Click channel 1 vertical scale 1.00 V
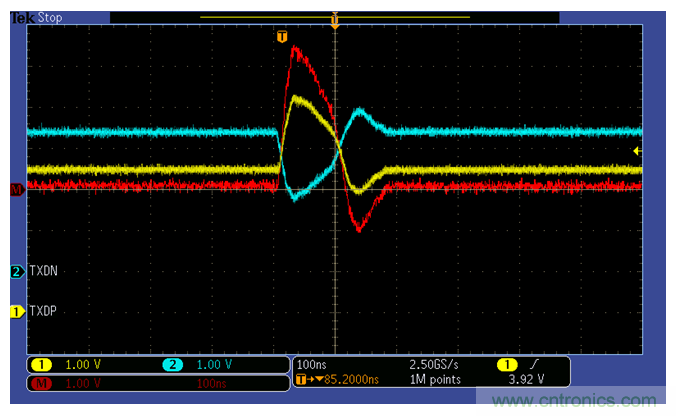This screenshot has width=676, height=416. [85, 364]
